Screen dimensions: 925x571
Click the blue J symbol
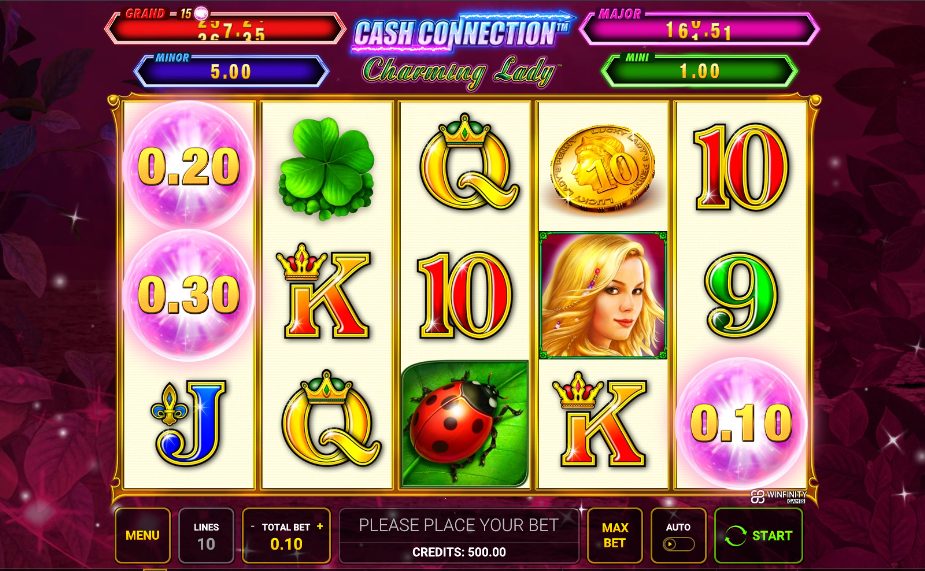(x=189, y=422)
